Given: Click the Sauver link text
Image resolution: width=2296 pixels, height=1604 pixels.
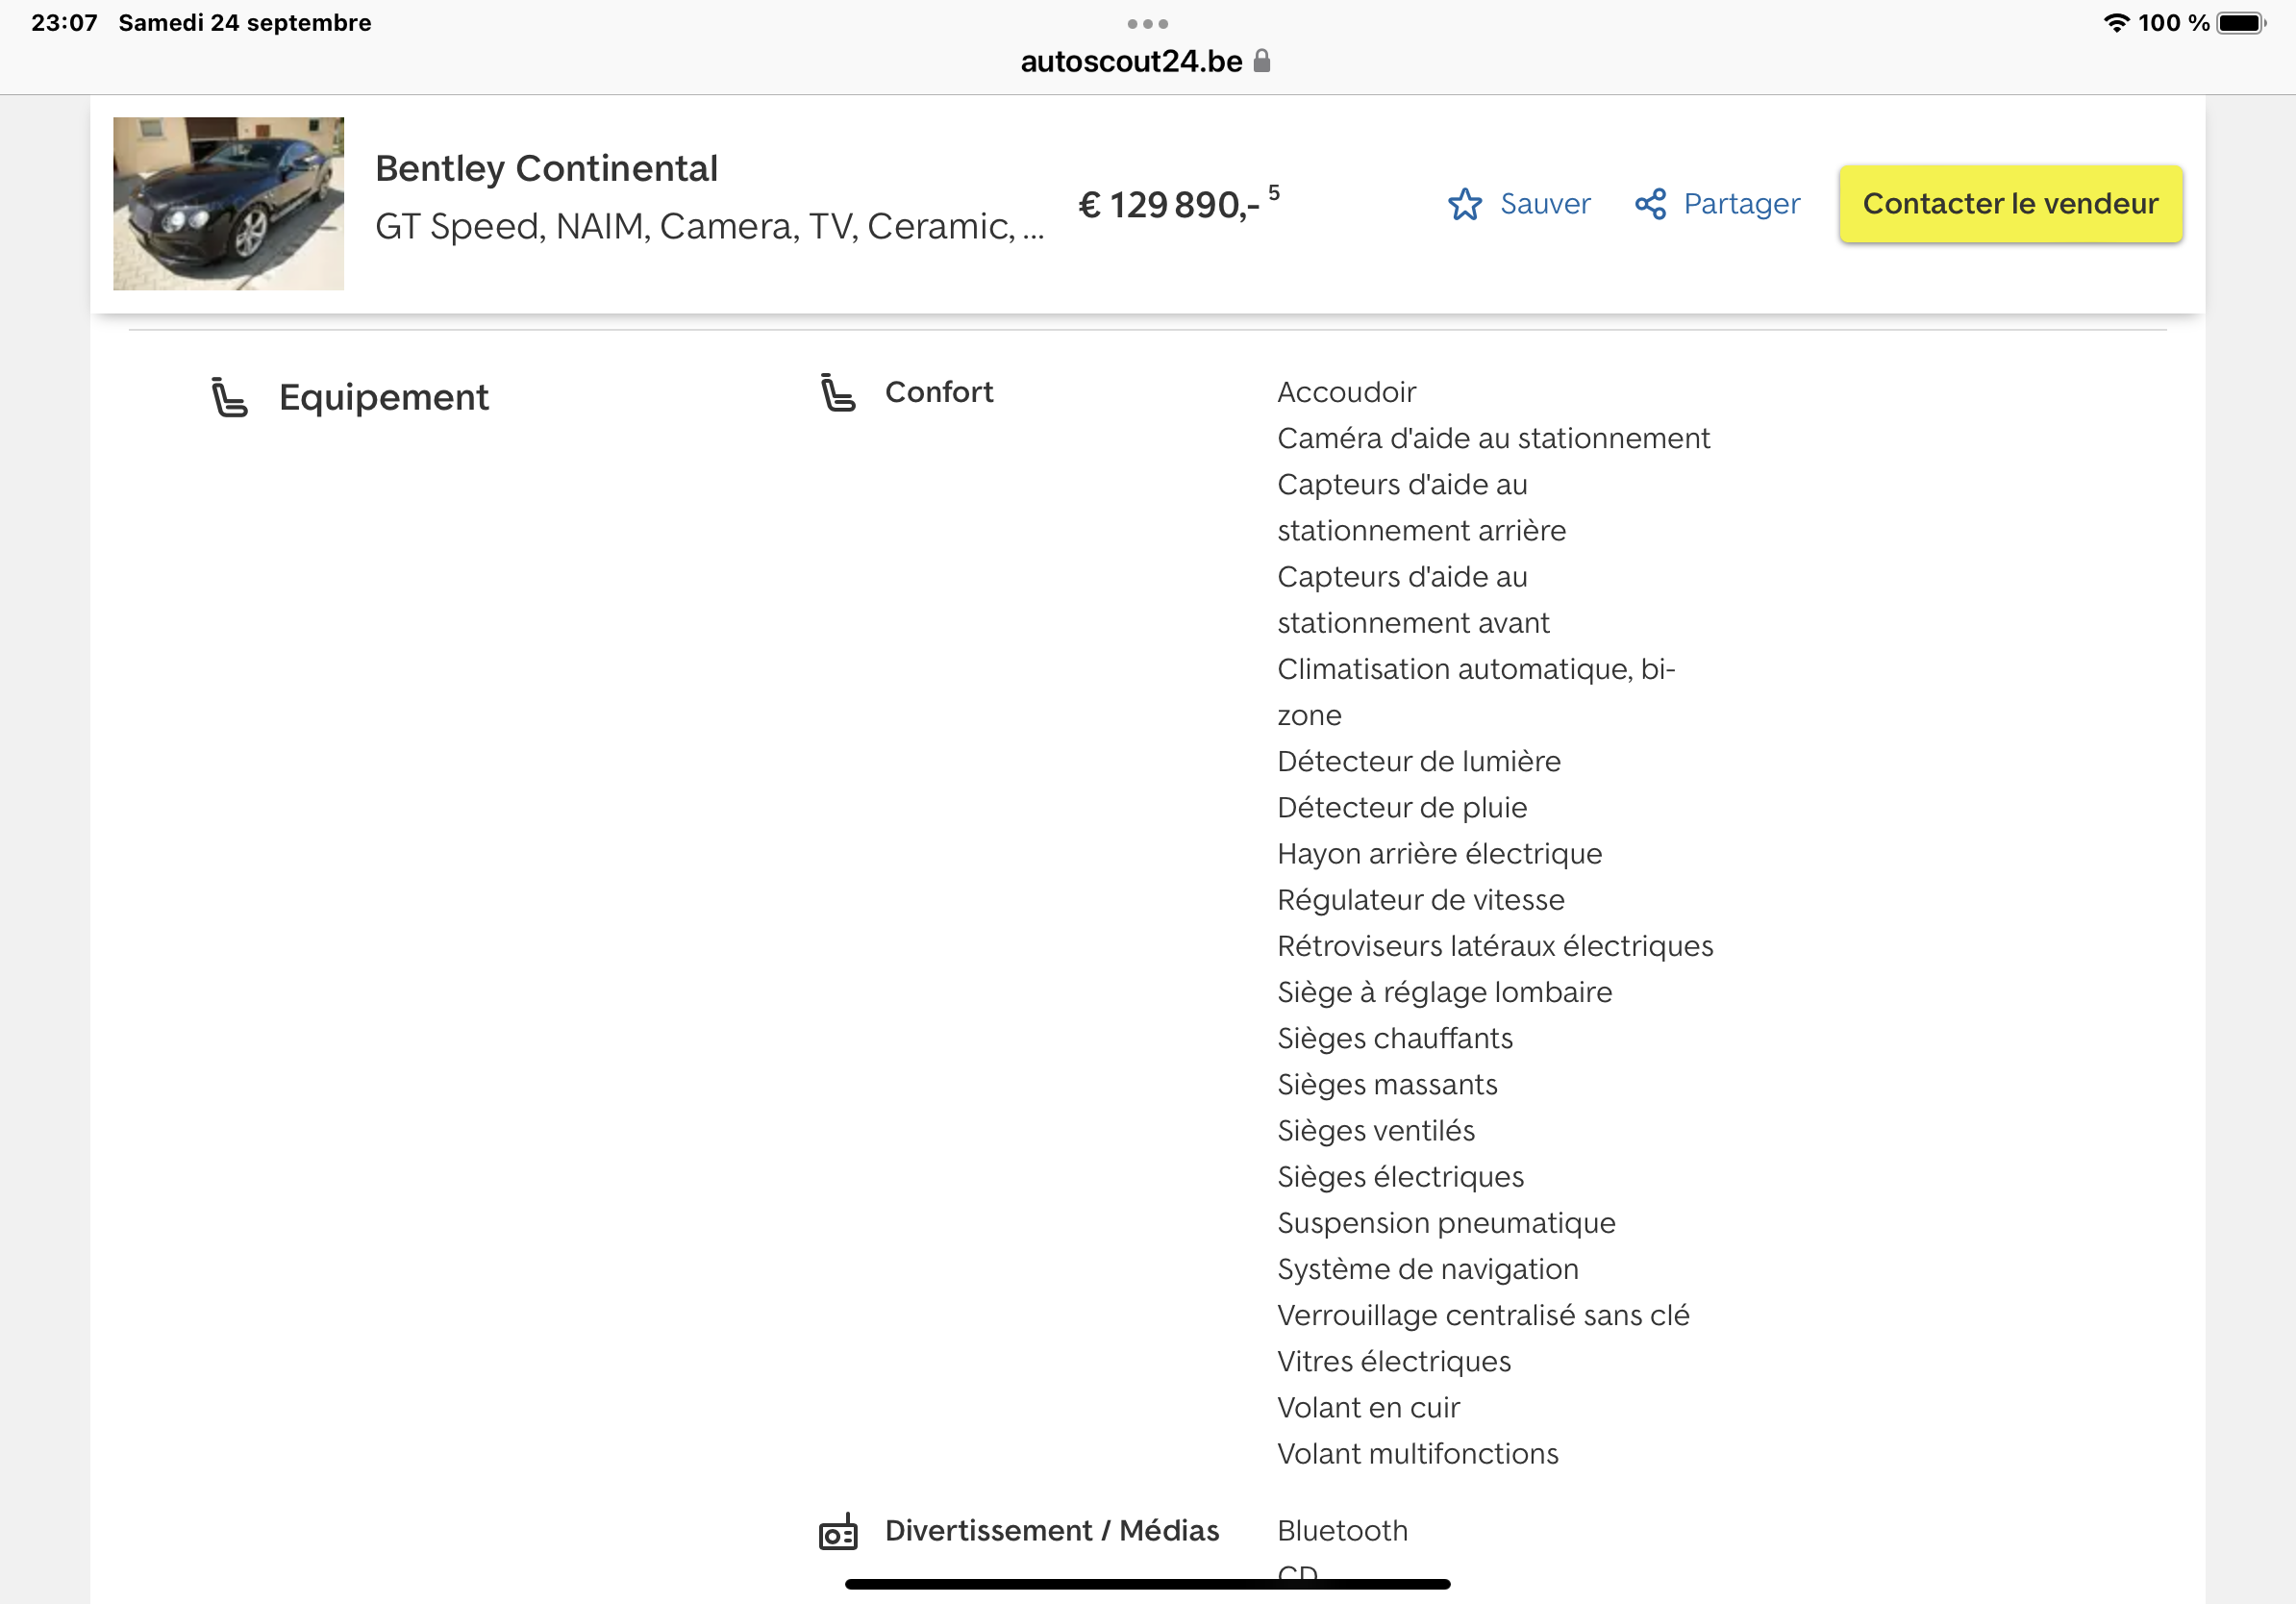Looking at the screenshot, I should 1544,204.
